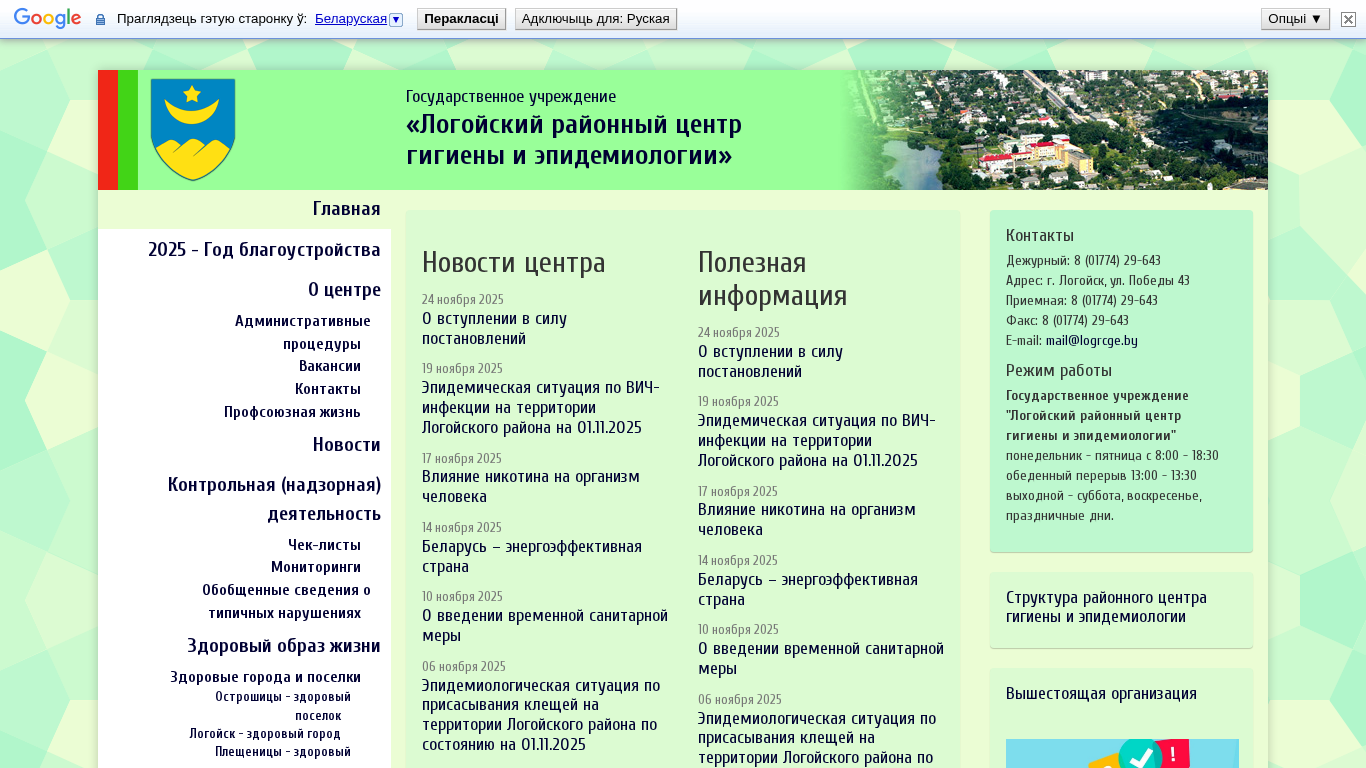1366x768 pixels.
Task: Open the Новости sidebar menu item
Action: (x=346, y=445)
